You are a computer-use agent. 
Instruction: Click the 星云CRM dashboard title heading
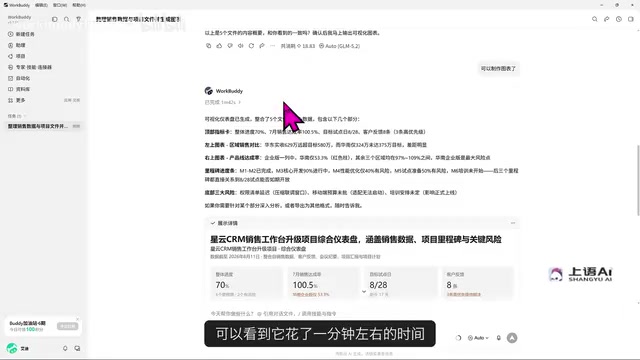tap(356, 240)
